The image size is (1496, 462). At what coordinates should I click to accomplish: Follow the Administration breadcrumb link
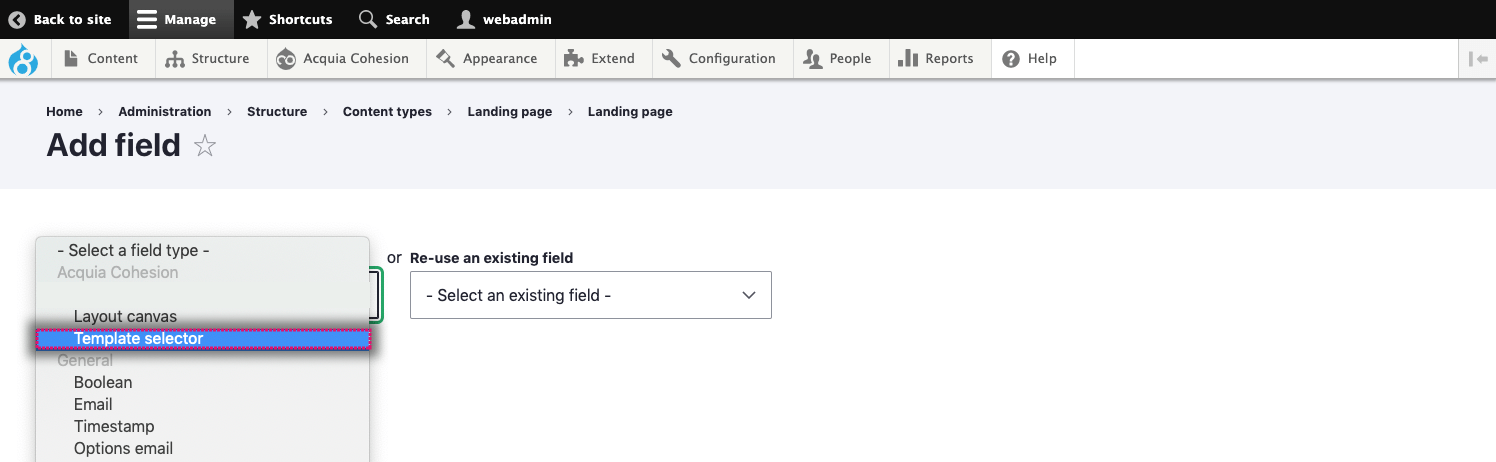click(x=165, y=112)
